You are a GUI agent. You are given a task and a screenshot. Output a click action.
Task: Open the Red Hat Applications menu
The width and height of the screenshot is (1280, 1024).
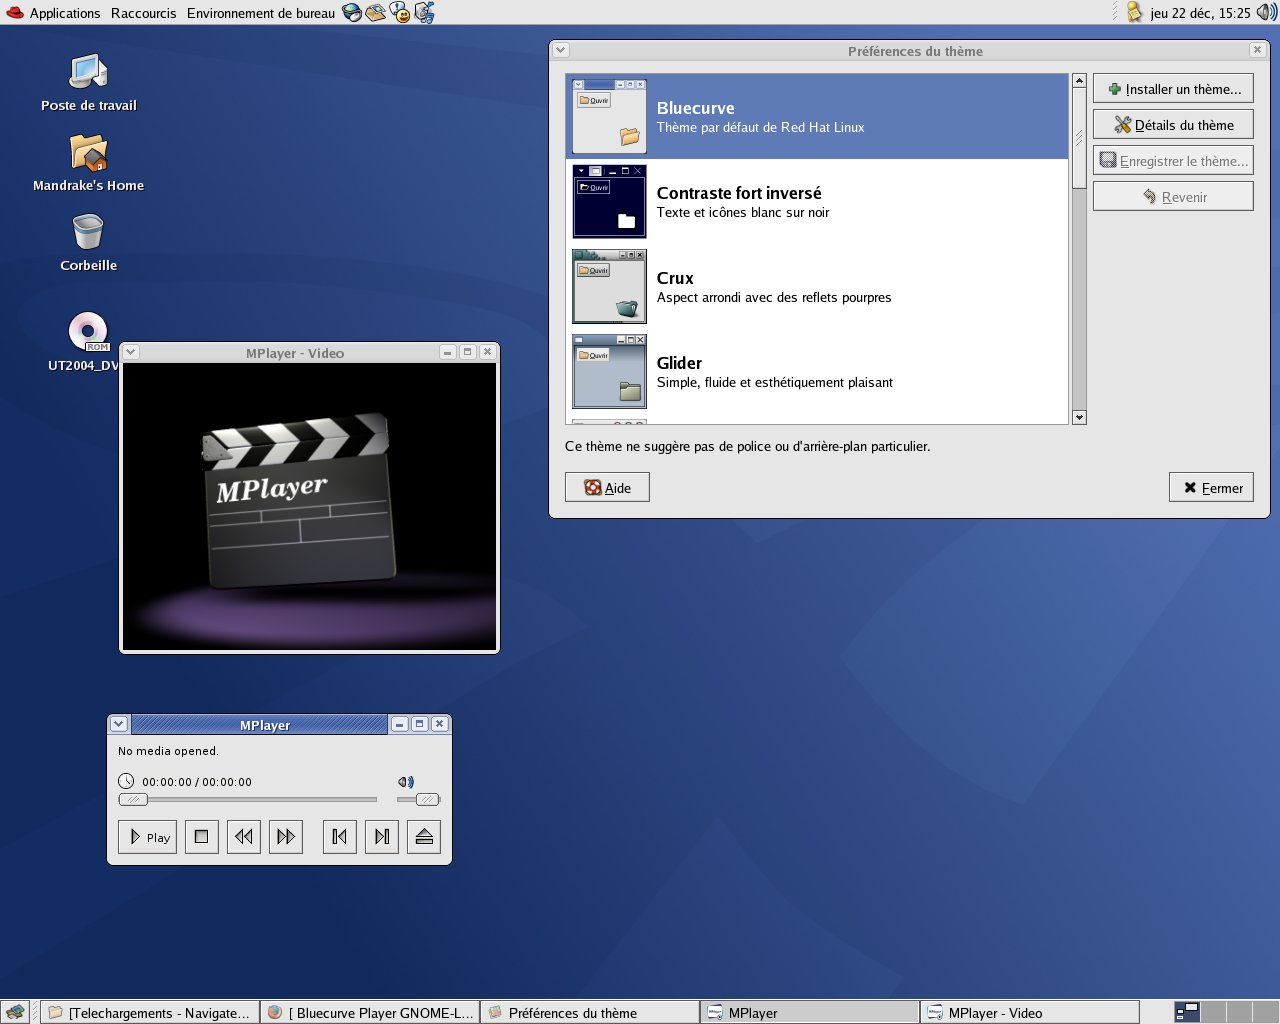tap(53, 13)
